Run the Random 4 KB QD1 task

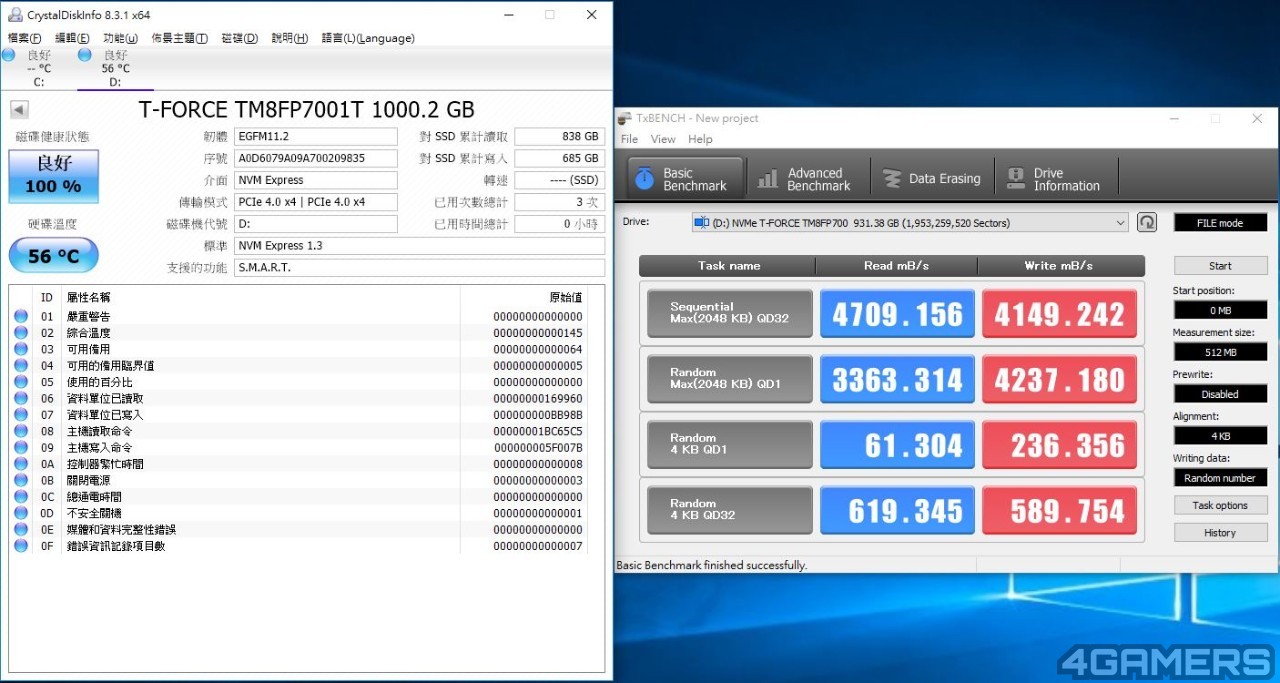(x=730, y=445)
